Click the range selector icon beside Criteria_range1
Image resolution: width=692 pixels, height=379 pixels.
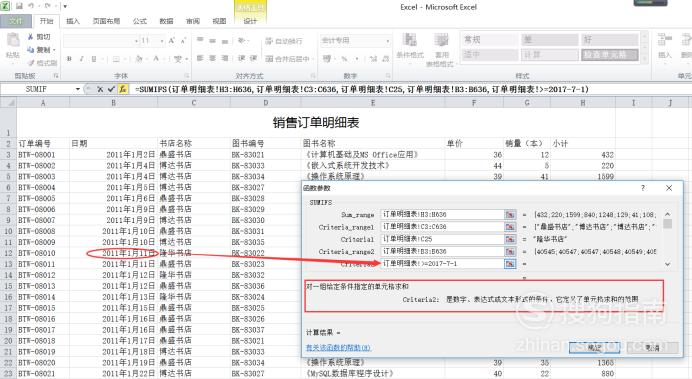click(510, 227)
